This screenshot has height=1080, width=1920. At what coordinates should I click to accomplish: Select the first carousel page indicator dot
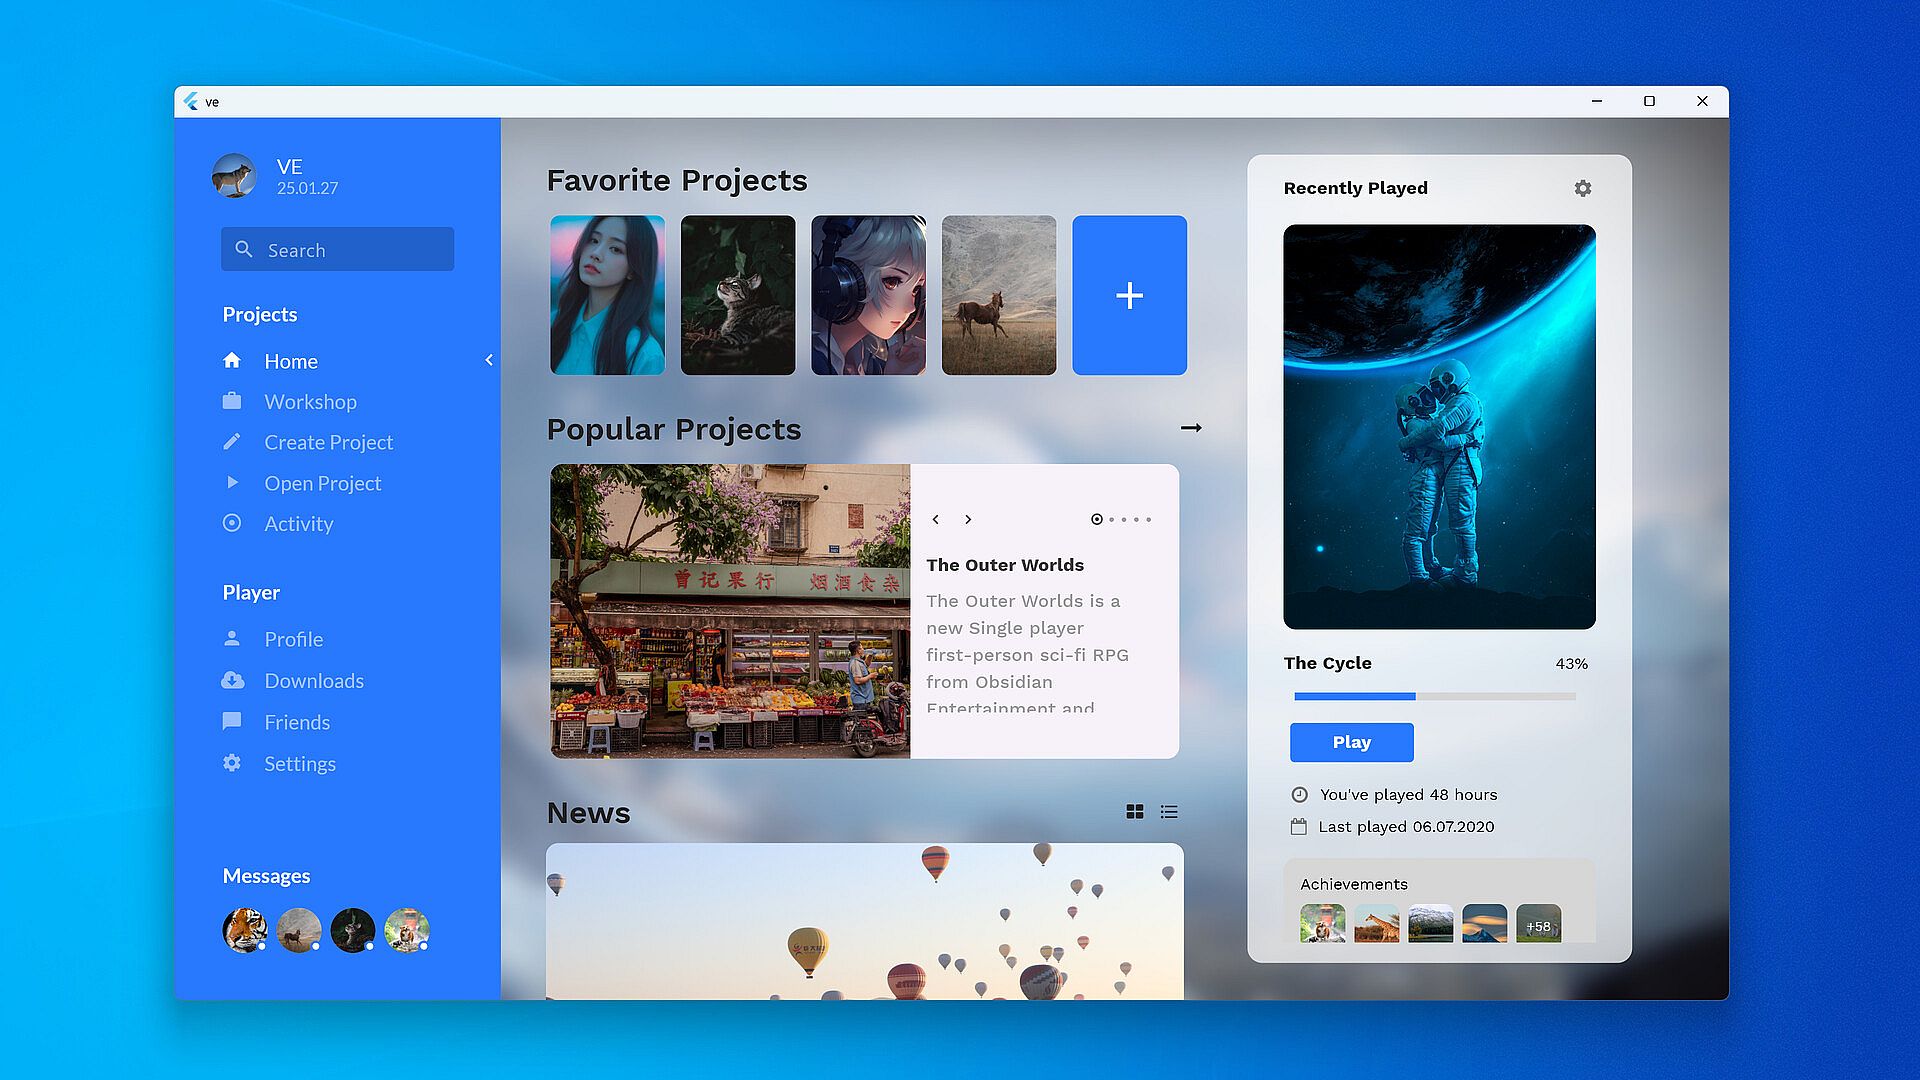[1097, 519]
